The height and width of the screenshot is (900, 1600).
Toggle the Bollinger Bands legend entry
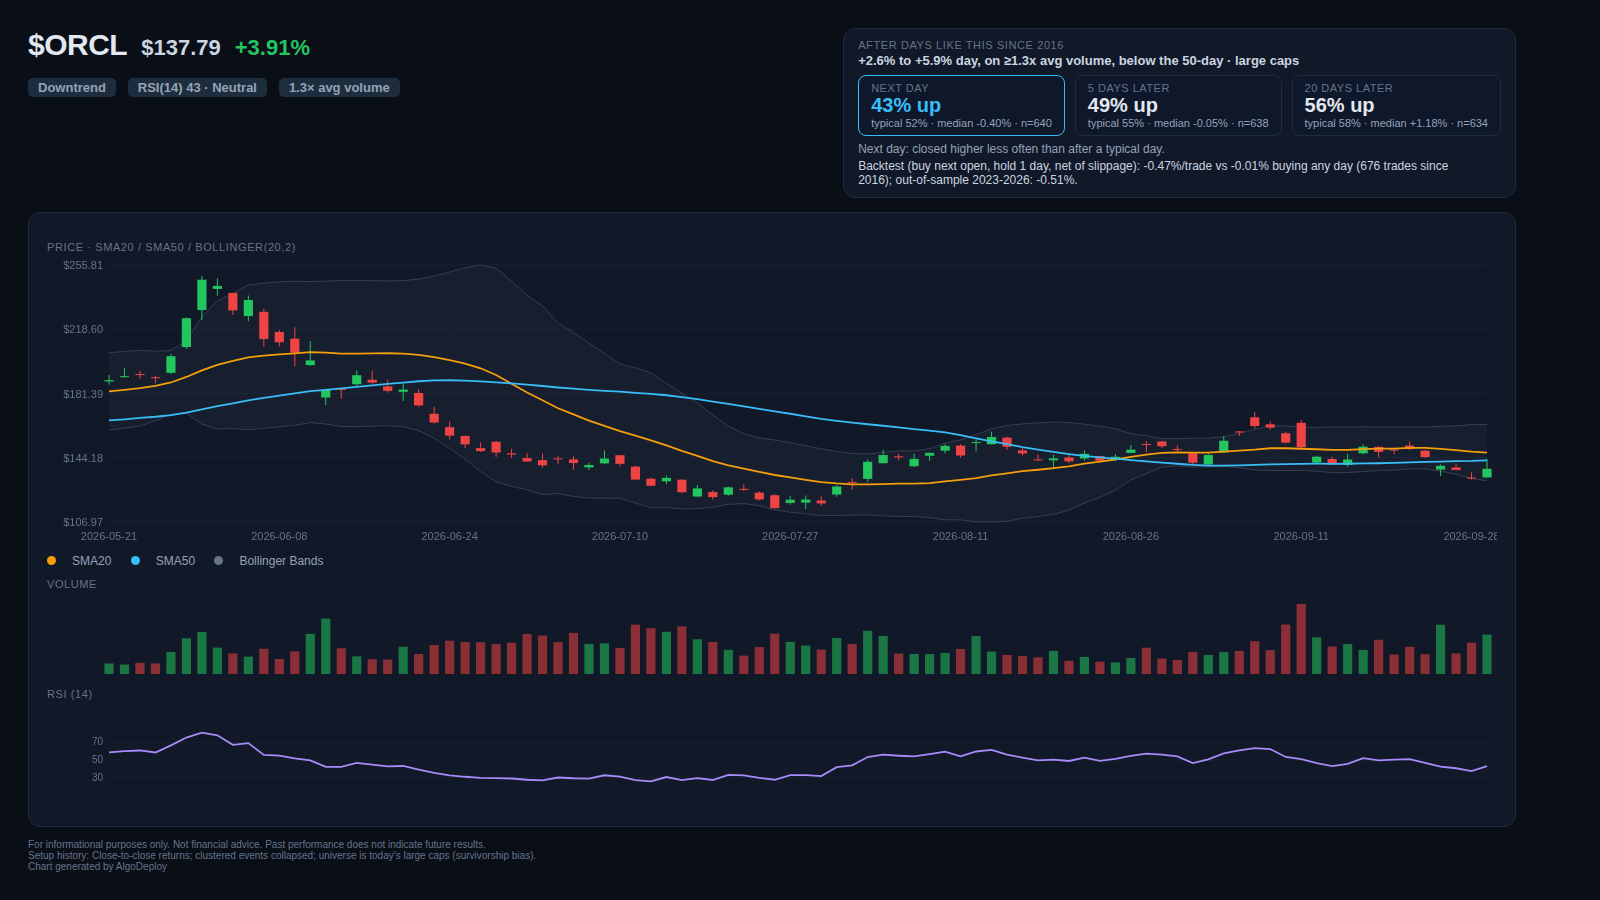point(269,561)
